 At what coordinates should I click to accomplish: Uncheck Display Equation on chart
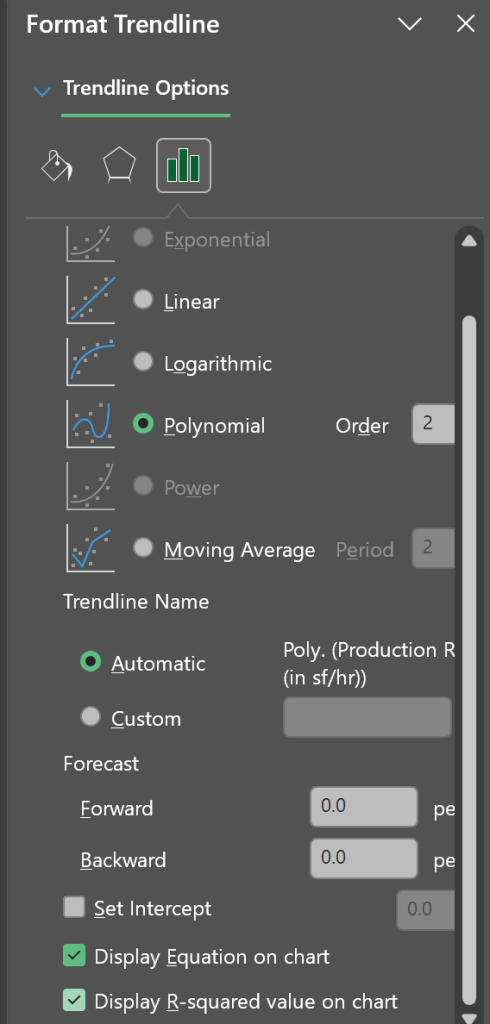pyautogui.click(x=74, y=956)
